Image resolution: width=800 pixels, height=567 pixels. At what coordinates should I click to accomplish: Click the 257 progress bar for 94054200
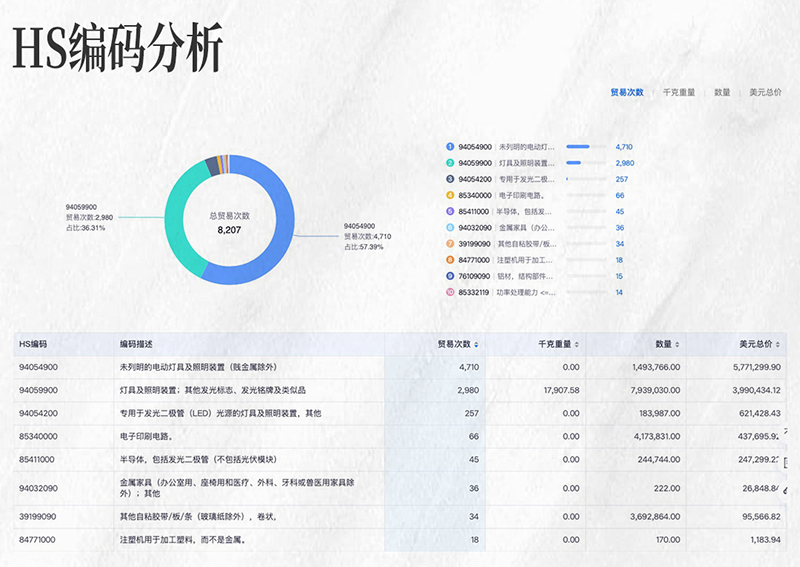point(587,179)
